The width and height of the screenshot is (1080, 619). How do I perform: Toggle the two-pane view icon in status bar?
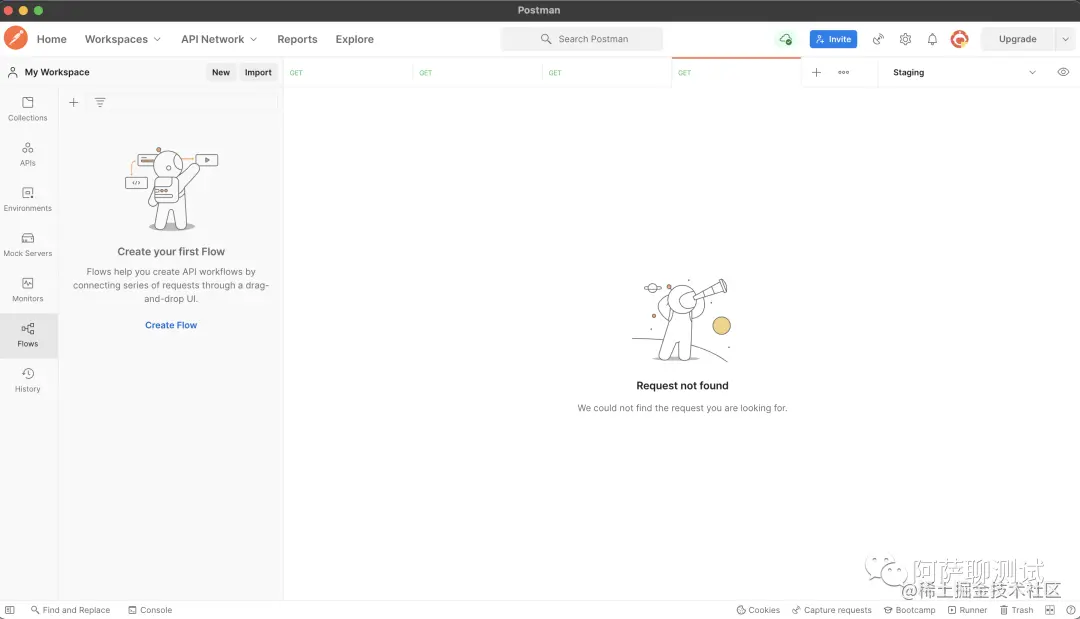1050,610
